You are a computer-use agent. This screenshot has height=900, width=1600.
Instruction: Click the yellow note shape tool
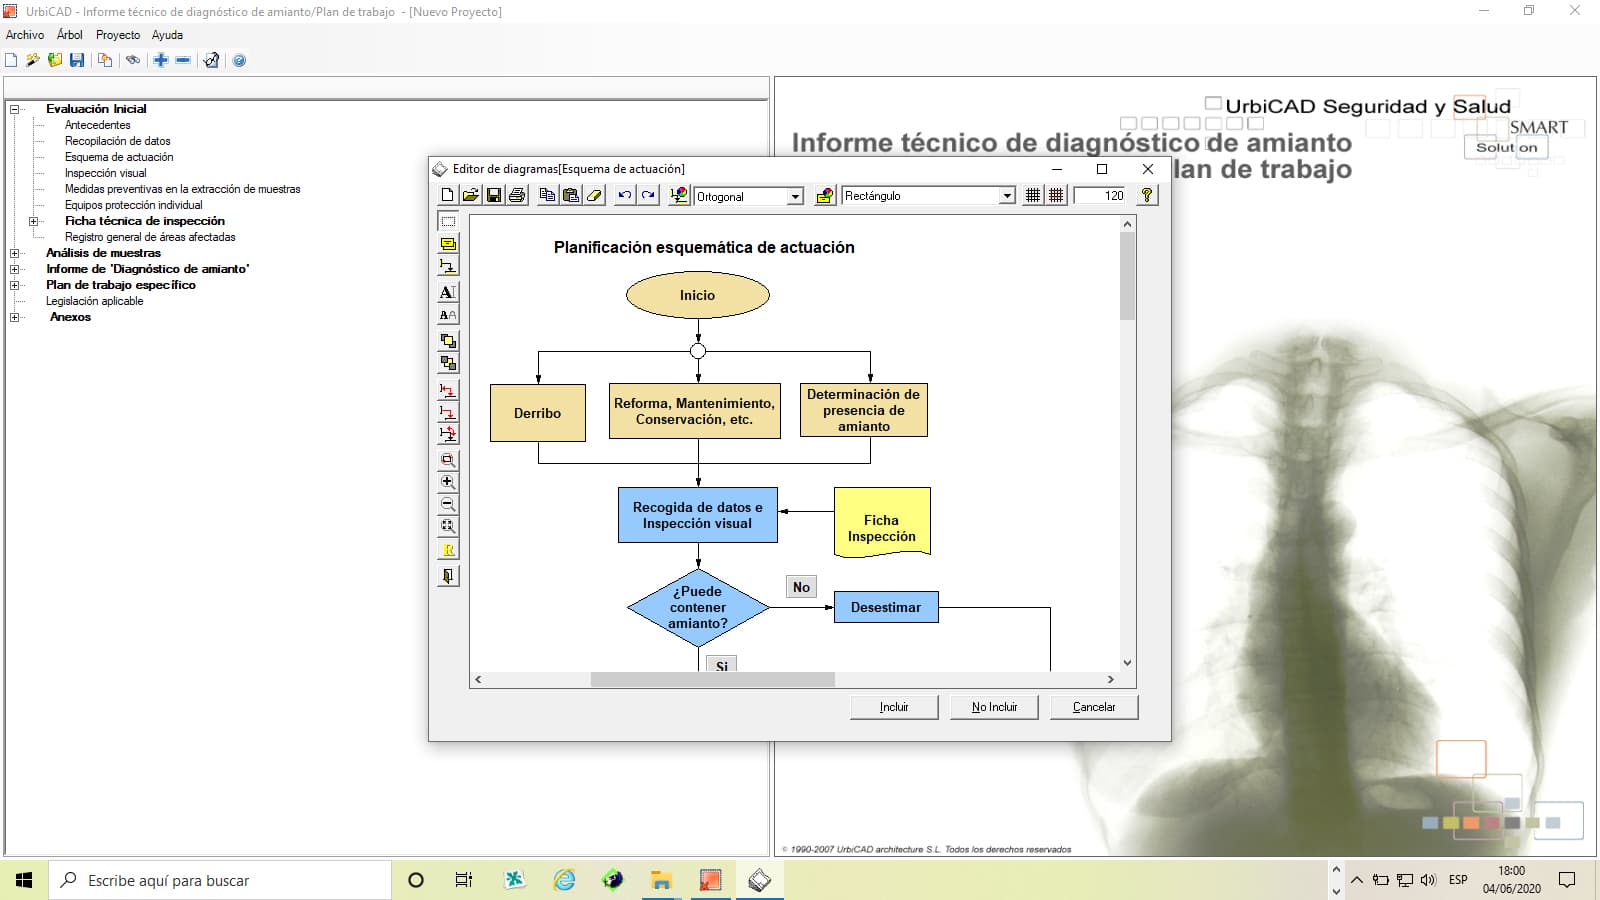448,244
